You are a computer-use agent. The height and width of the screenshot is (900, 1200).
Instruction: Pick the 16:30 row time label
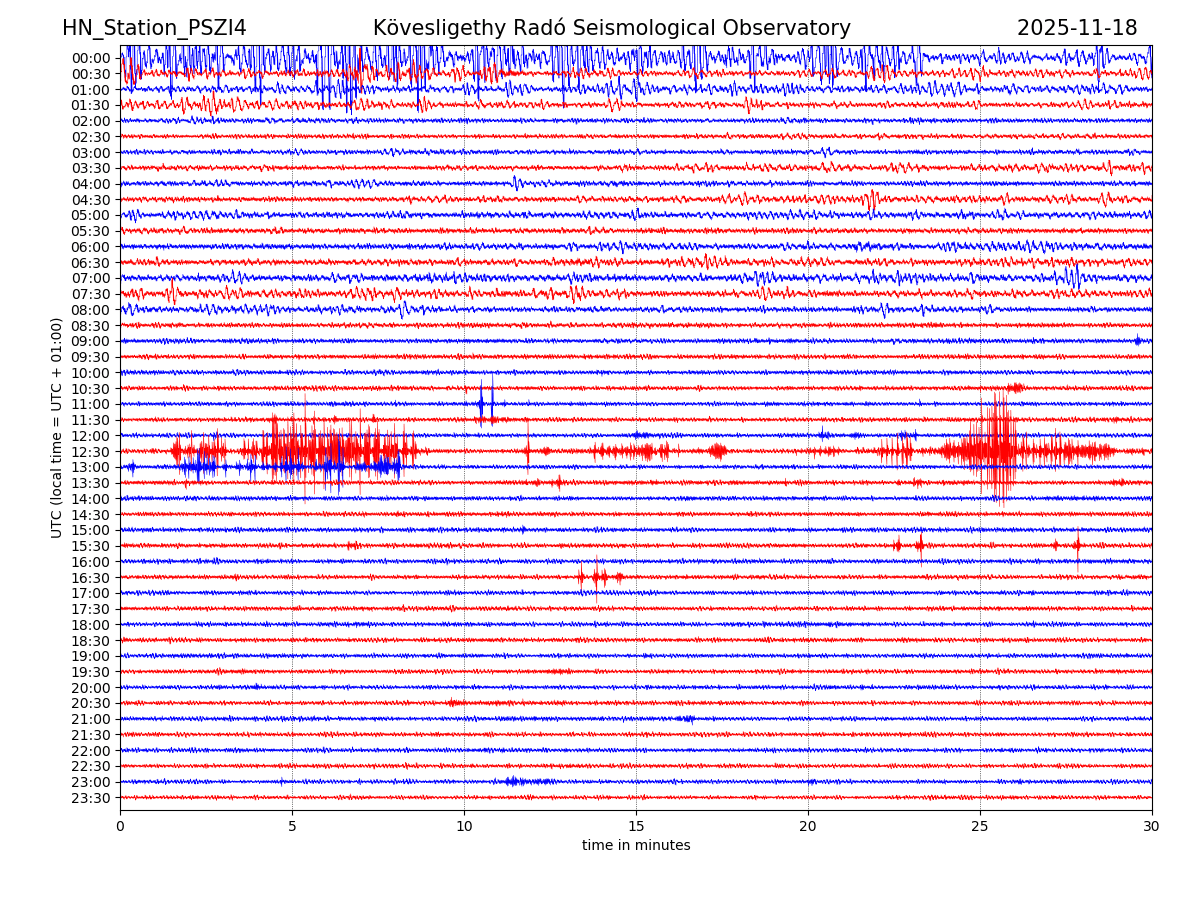90,578
